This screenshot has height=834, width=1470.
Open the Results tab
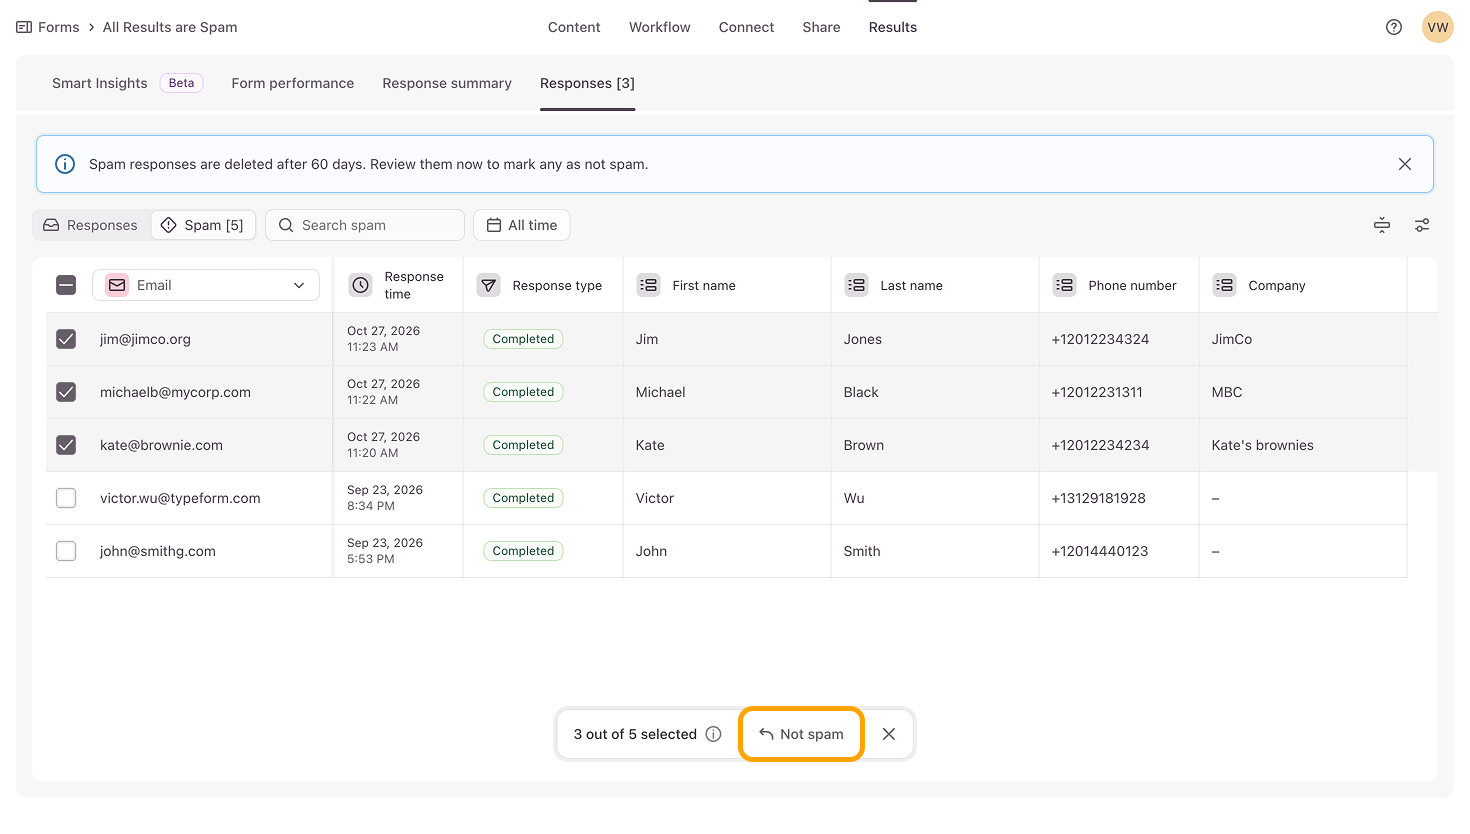pos(893,27)
